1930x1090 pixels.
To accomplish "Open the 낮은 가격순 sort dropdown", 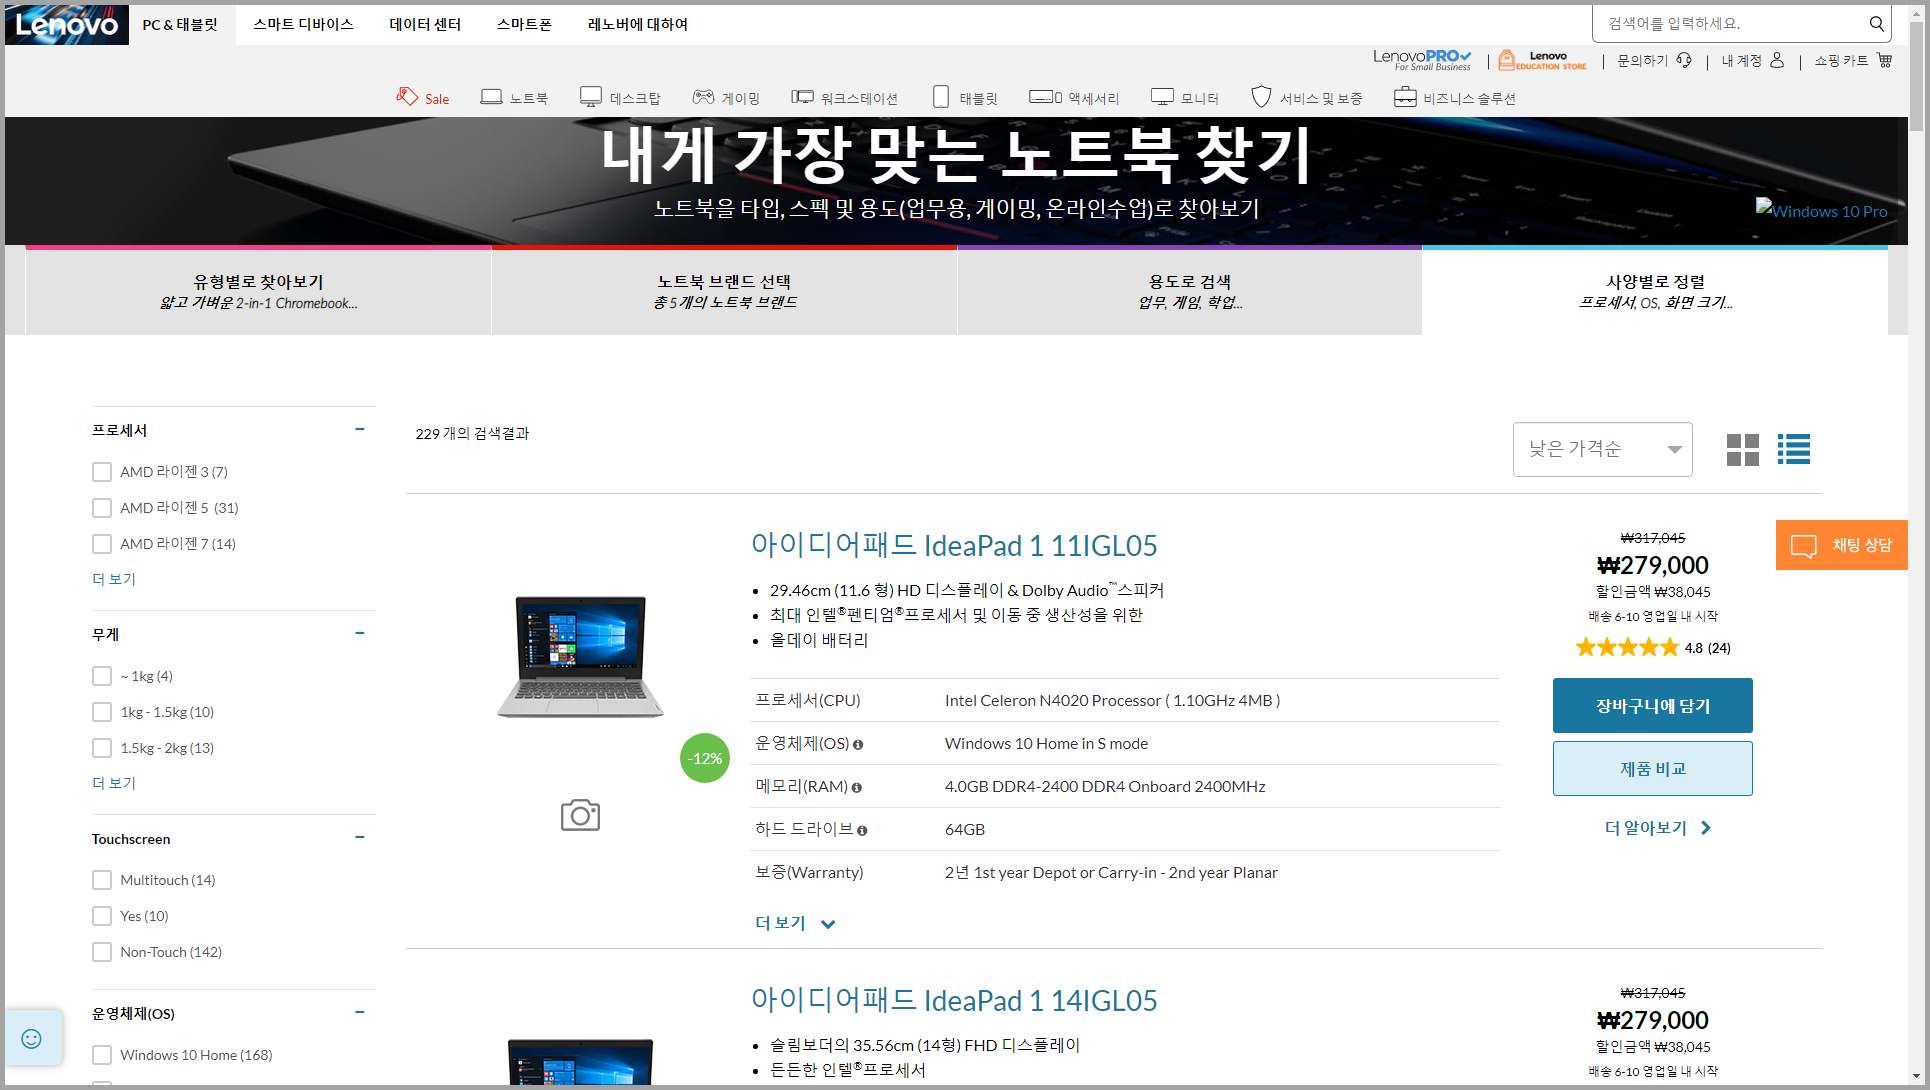I will [1602, 449].
